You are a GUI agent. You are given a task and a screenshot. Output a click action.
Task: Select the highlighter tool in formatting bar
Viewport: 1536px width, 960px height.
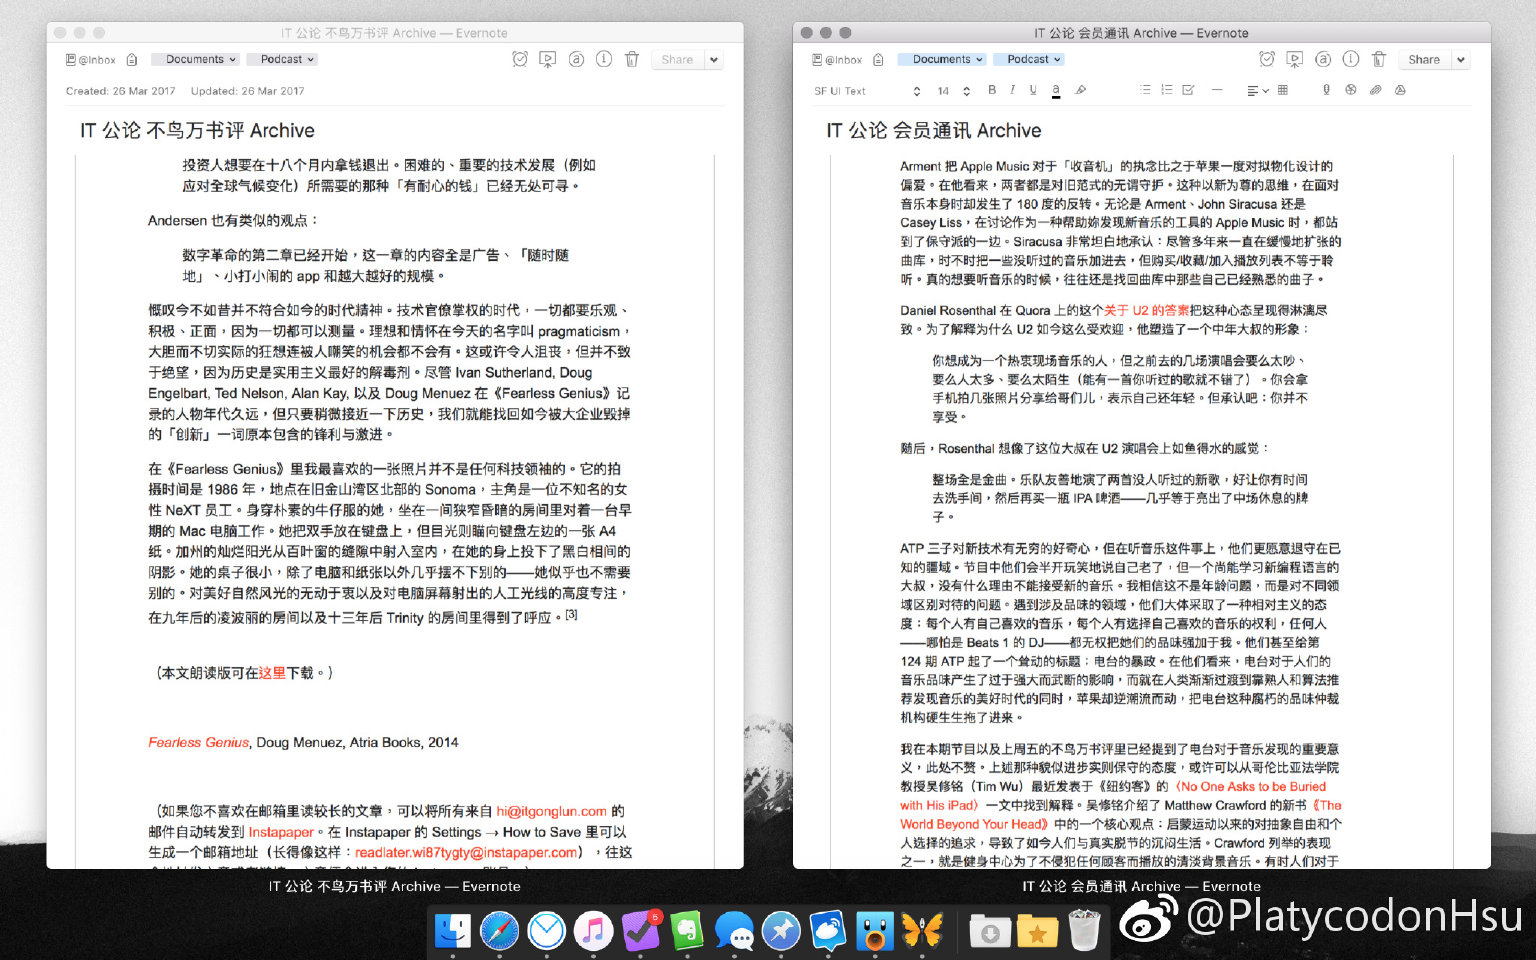(1081, 90)
